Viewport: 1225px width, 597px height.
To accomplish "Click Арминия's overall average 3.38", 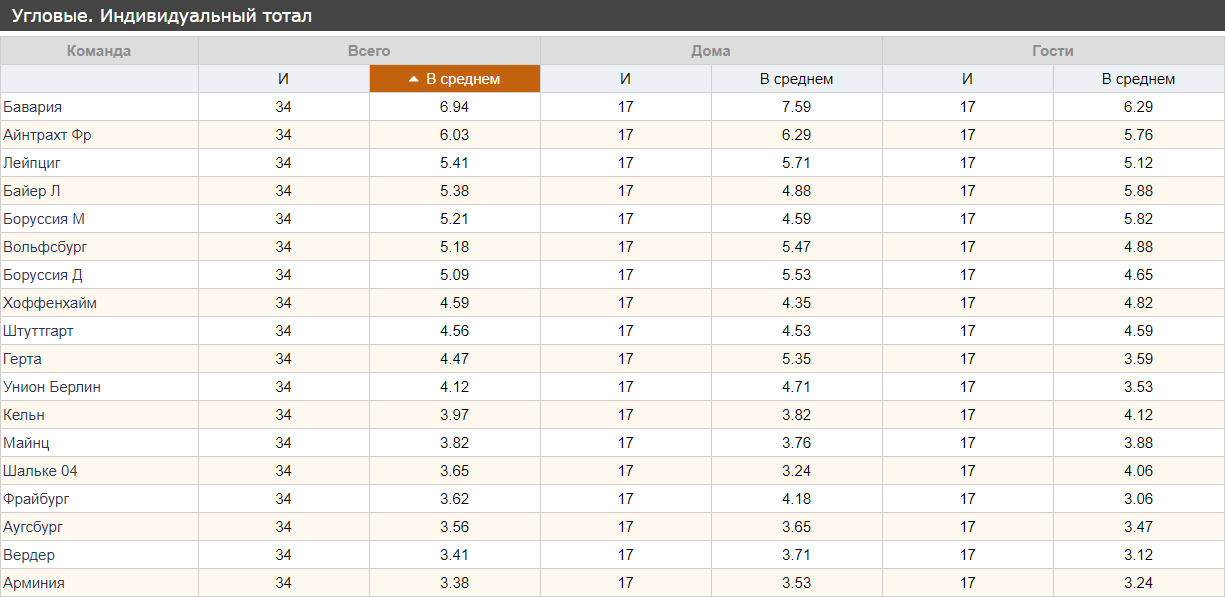I will [x=455, y=583].
